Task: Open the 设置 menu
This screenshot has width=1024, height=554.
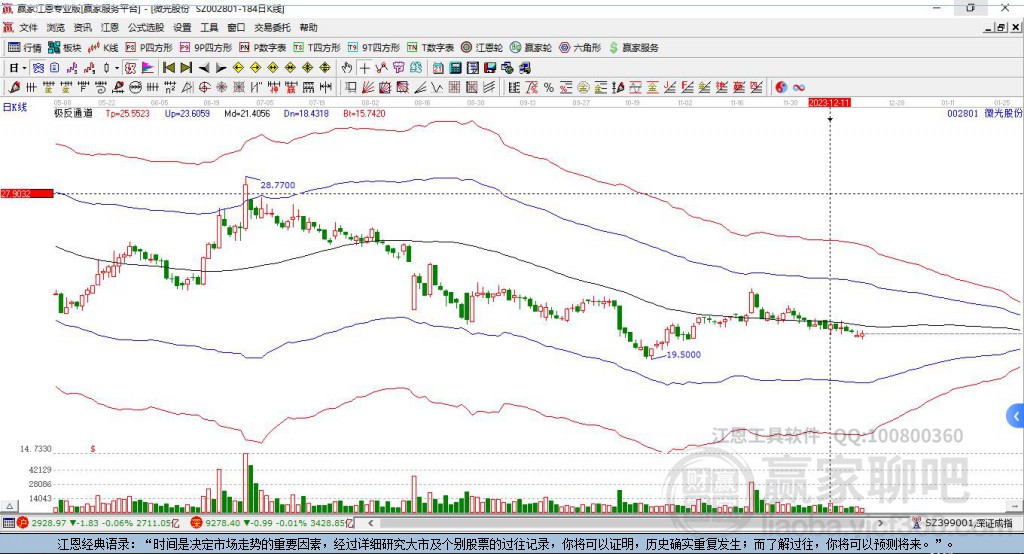Action: (x=182, y=27)
